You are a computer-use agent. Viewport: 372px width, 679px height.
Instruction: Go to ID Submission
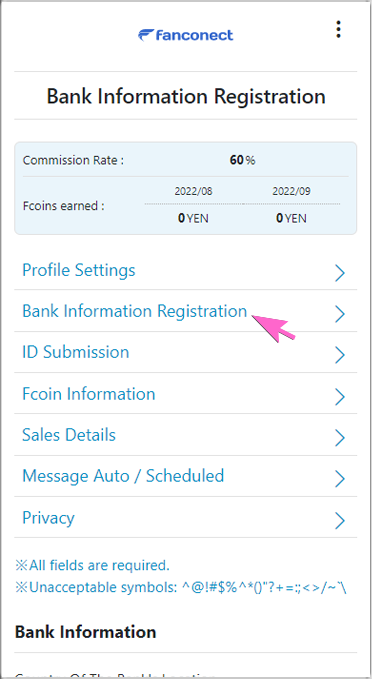[x=76, y=352]
